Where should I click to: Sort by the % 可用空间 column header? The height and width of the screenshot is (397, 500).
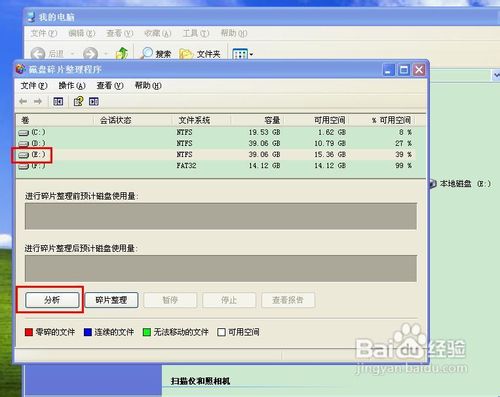click(x=382, y=120)
